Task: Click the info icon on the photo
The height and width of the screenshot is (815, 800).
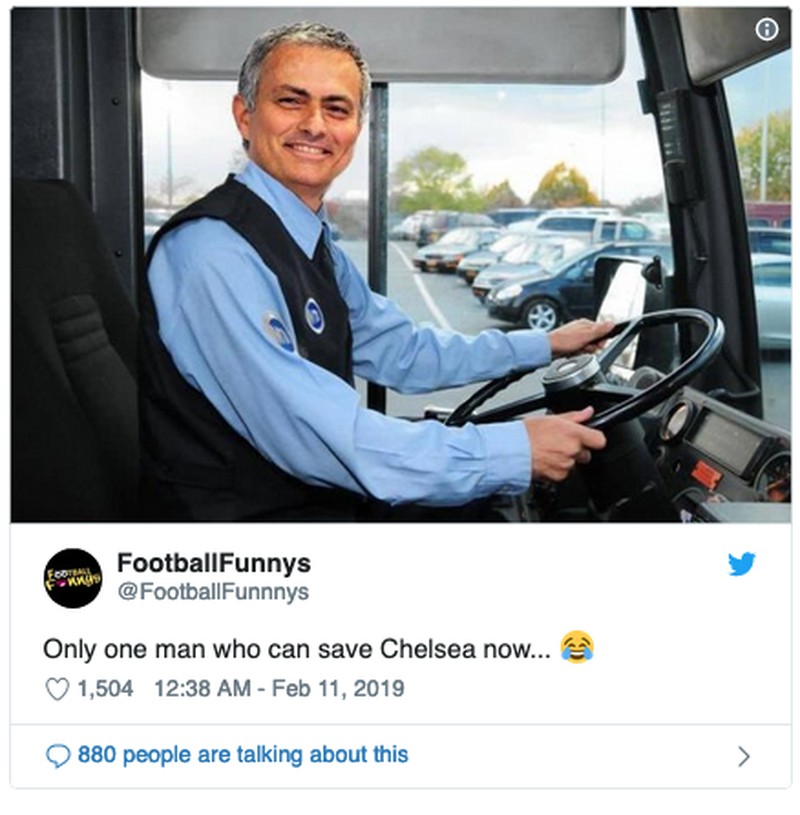Action: pyautogui.click(x=767, y=29)
